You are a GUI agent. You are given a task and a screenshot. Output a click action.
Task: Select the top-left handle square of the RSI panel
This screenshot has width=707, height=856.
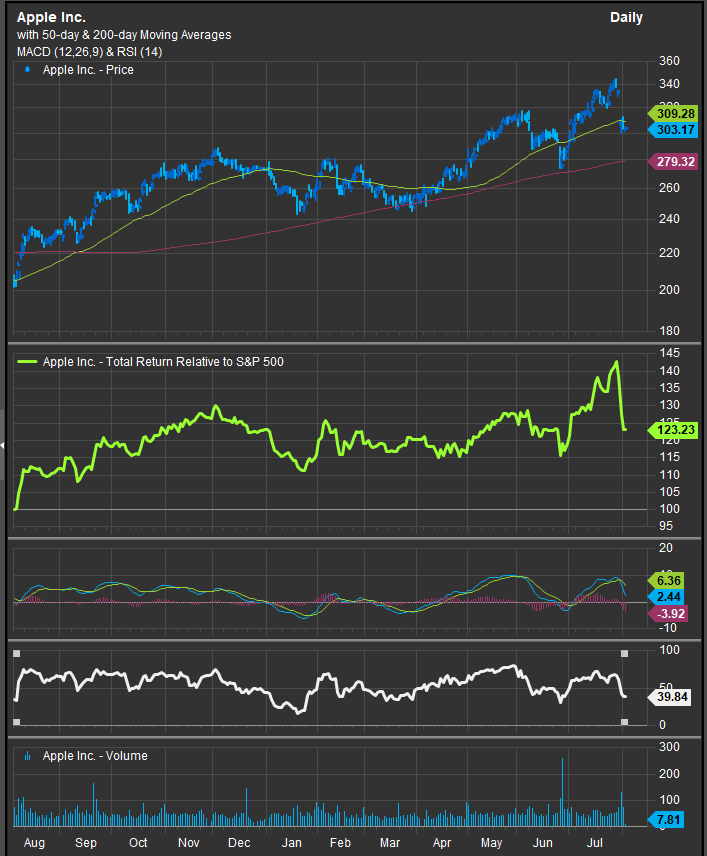tap(16, 653)
